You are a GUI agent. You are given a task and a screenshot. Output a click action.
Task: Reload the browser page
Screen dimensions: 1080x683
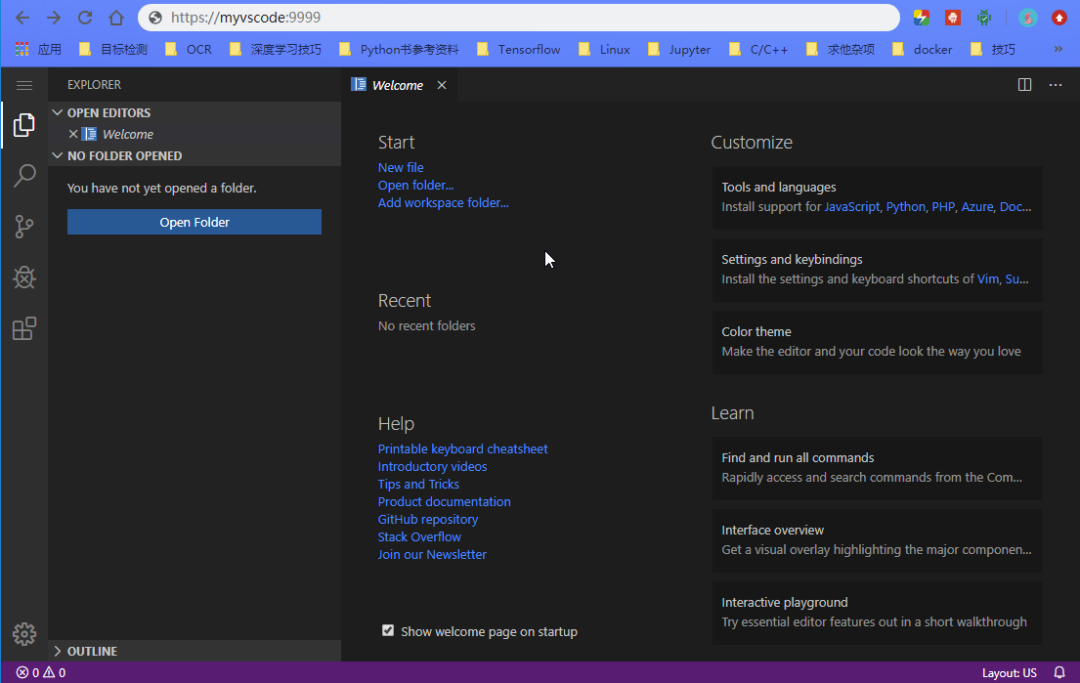tap(85, 18)
